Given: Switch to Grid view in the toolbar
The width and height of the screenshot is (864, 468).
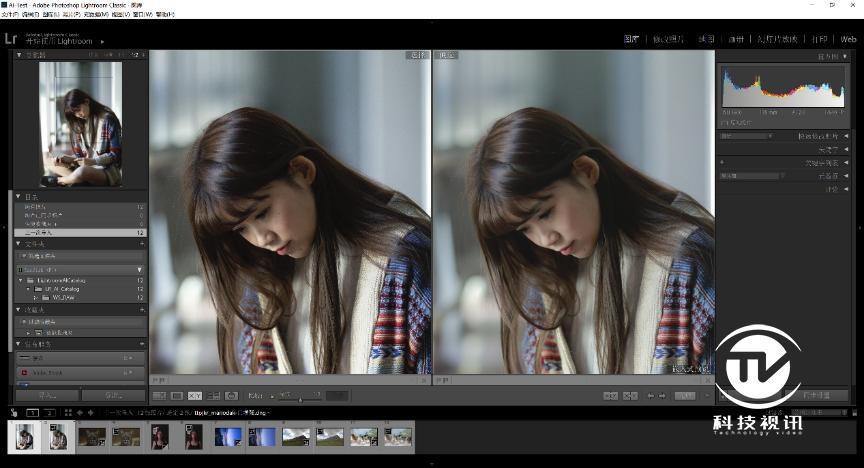Looking at the screenshot, I should pyautogui.click(x=159, y=396).
